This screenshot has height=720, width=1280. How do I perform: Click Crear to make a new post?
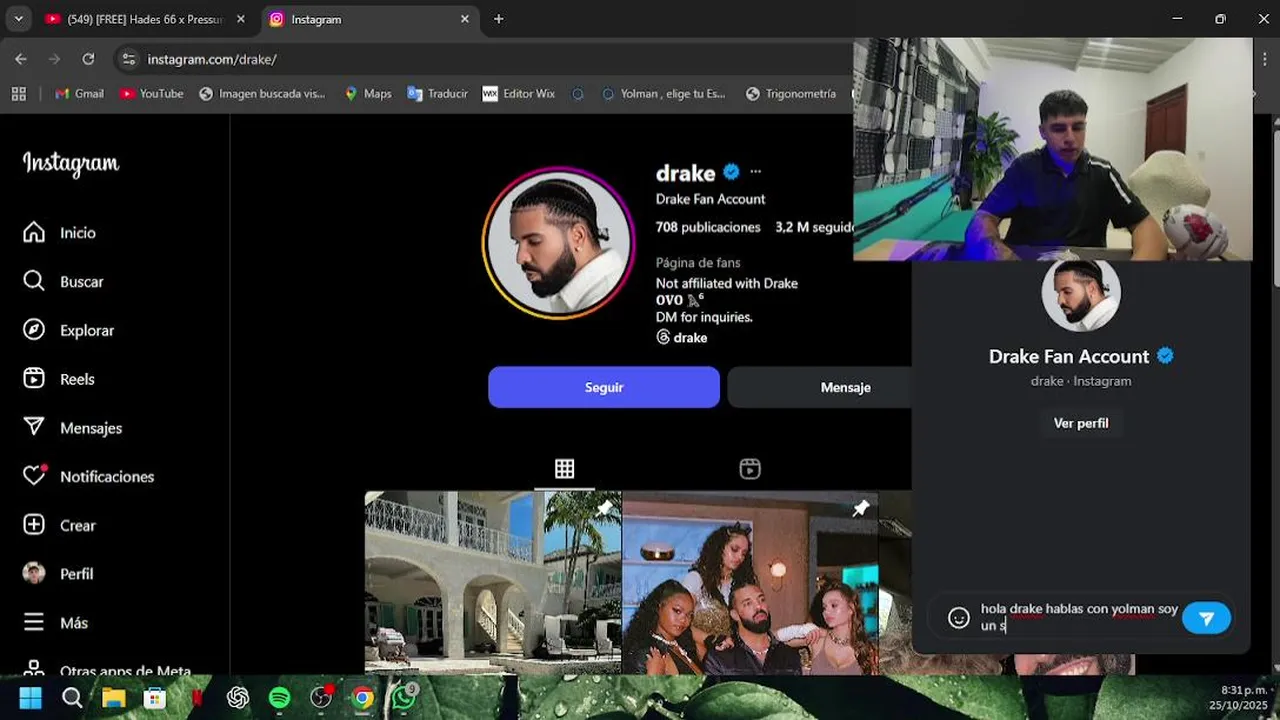(60, 525)
